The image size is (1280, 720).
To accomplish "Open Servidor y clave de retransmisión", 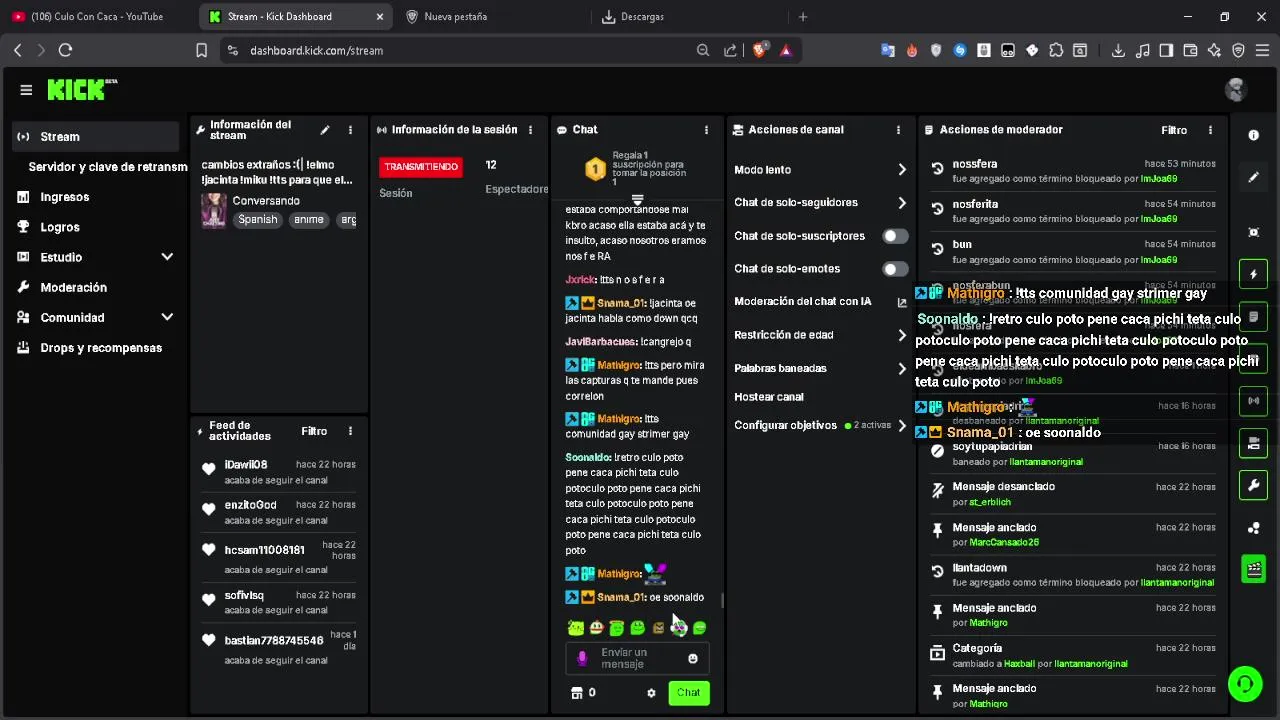I will (x=108, y=167).
